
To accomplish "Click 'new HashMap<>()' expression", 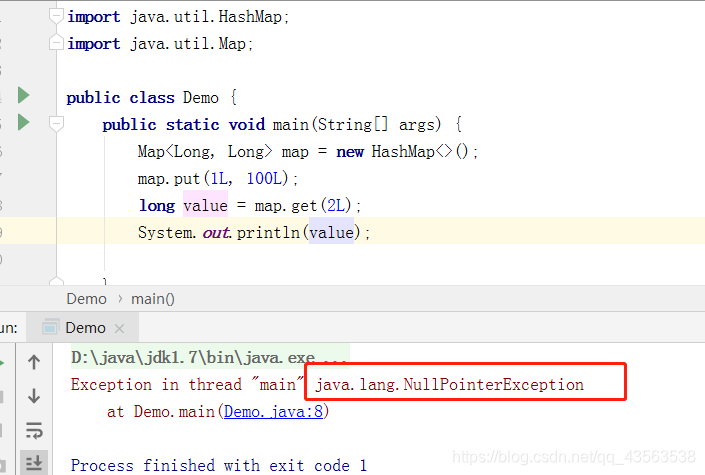I will [403, 152].
